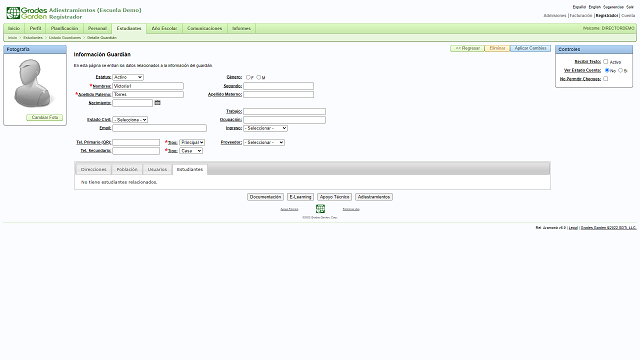640x360 pixels.
Task: Open the Estatus dropdown
Action: click(x=128, y=77)
